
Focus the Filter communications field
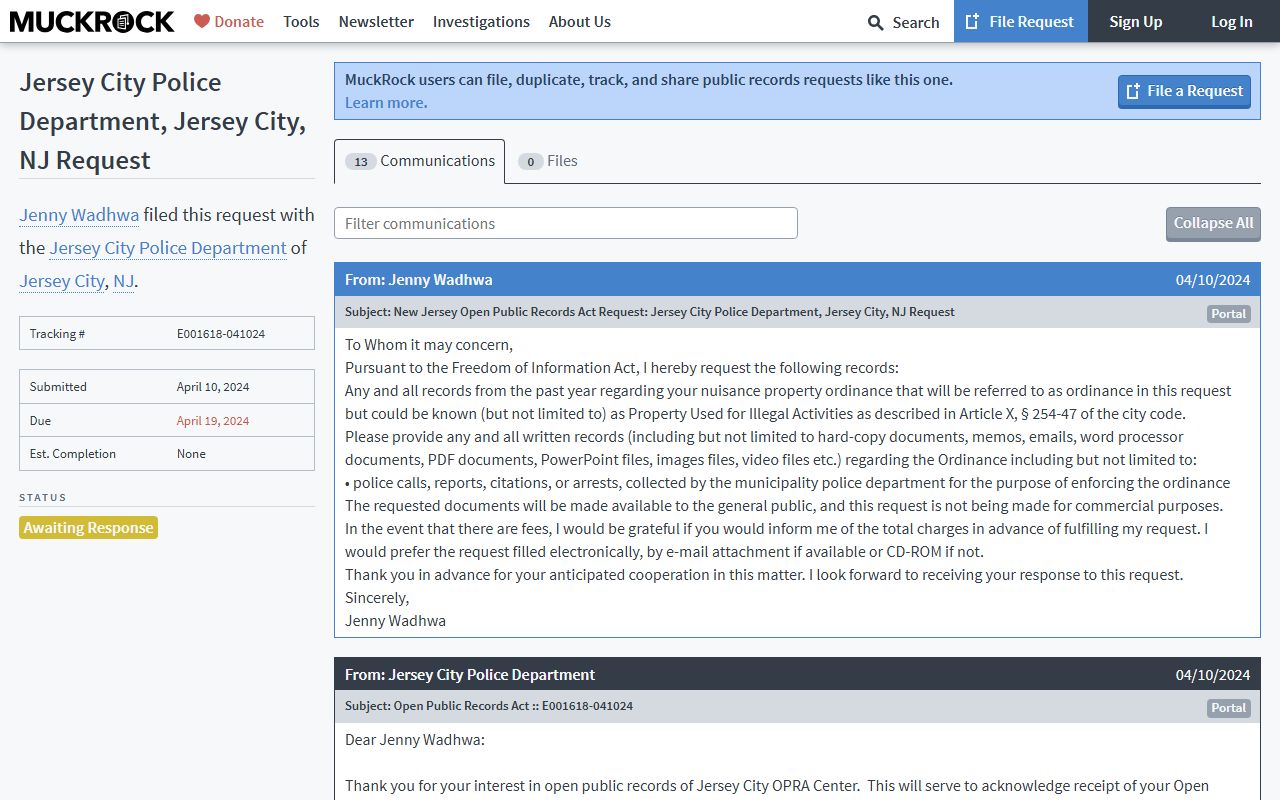point(566,223)
